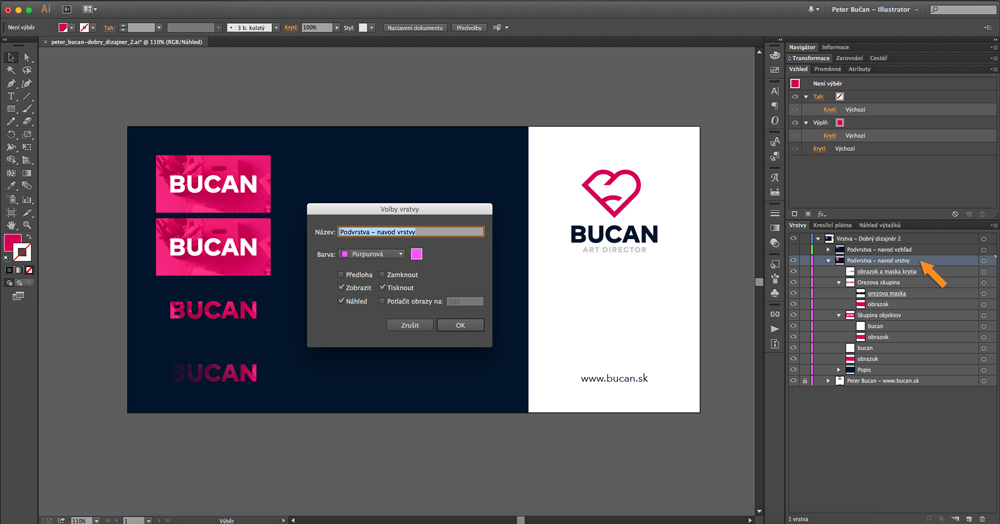Uncheck the Zobrazit checkbox
The width and height of the screenshot is (1000, 524).
click(341, 287)
